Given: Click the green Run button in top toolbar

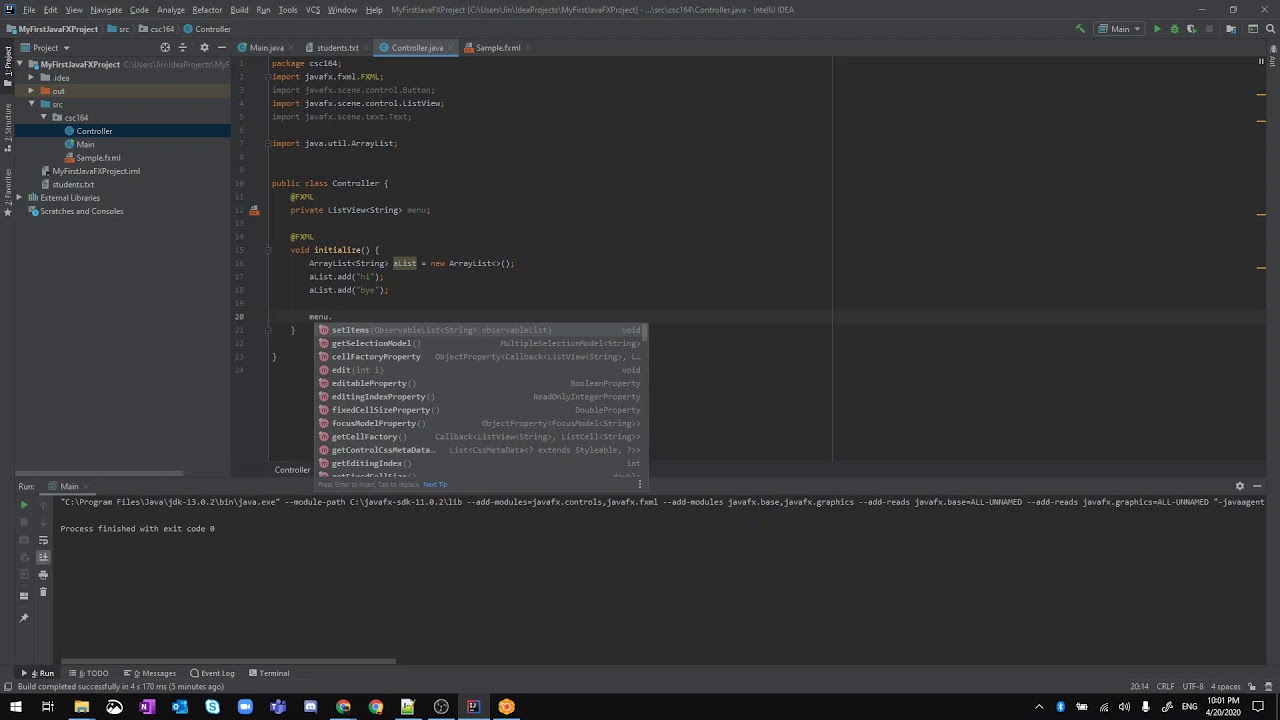Looking at the screenshot, I should pyautogui.click(x=1157, y=29).
